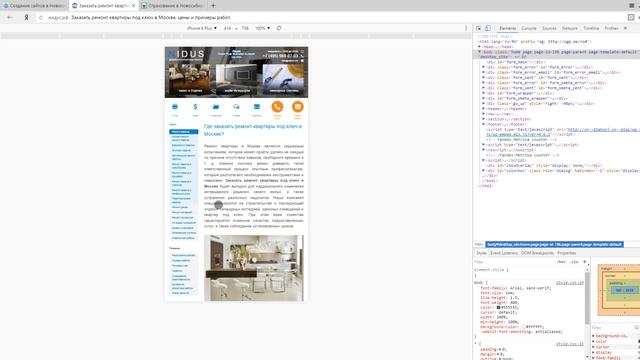This screenshot has height=360, width=640.
Task: Show more DevTools tabs via overflow chevron
Action: 625,28
